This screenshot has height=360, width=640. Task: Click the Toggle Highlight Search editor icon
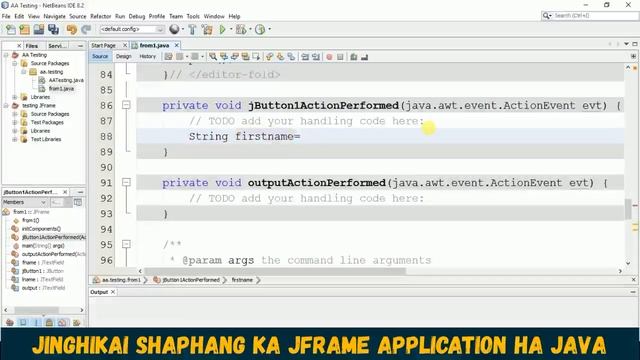click(x=245, y=57)
